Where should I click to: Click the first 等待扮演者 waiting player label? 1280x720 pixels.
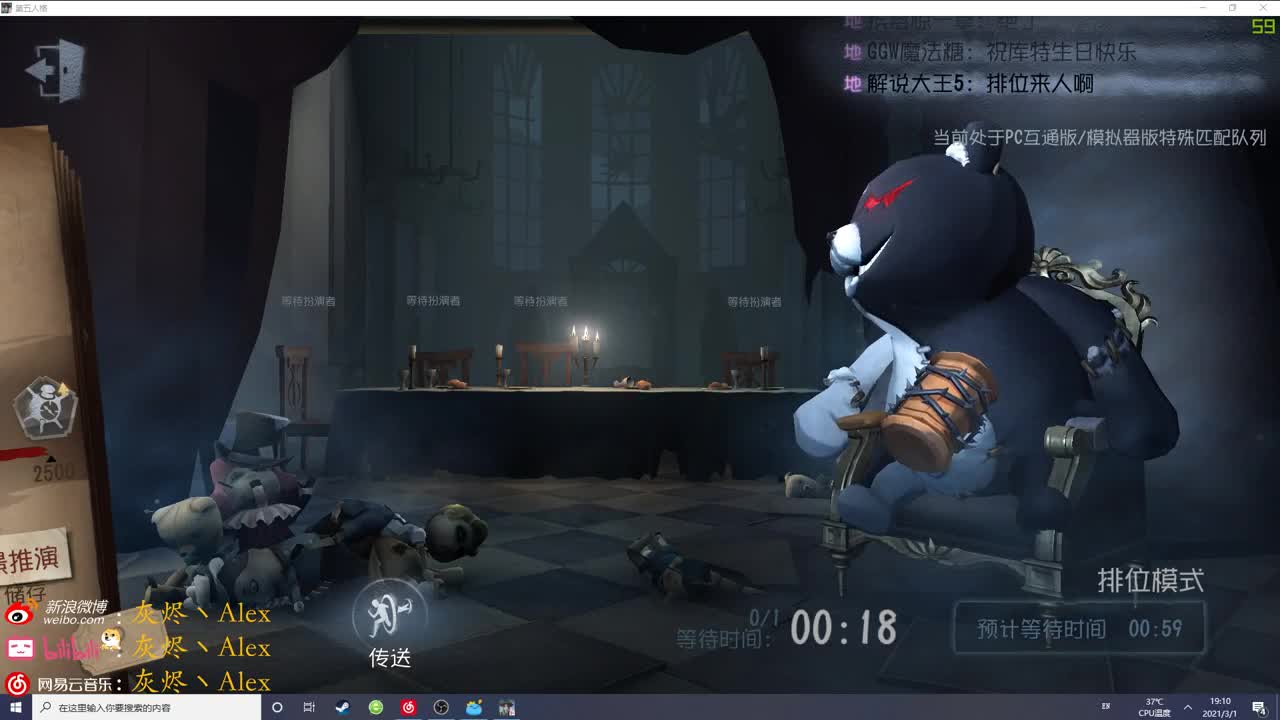click(308, 300)
